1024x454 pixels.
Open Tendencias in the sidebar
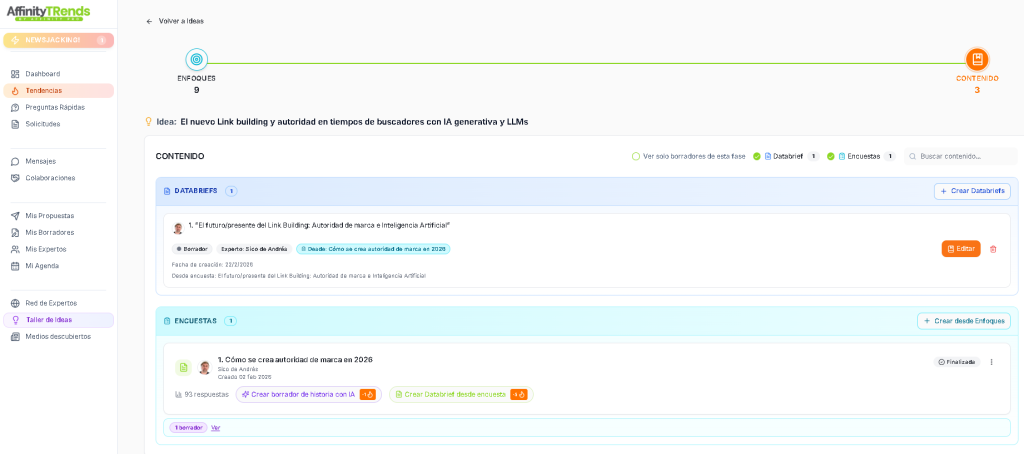pos(43,91)
